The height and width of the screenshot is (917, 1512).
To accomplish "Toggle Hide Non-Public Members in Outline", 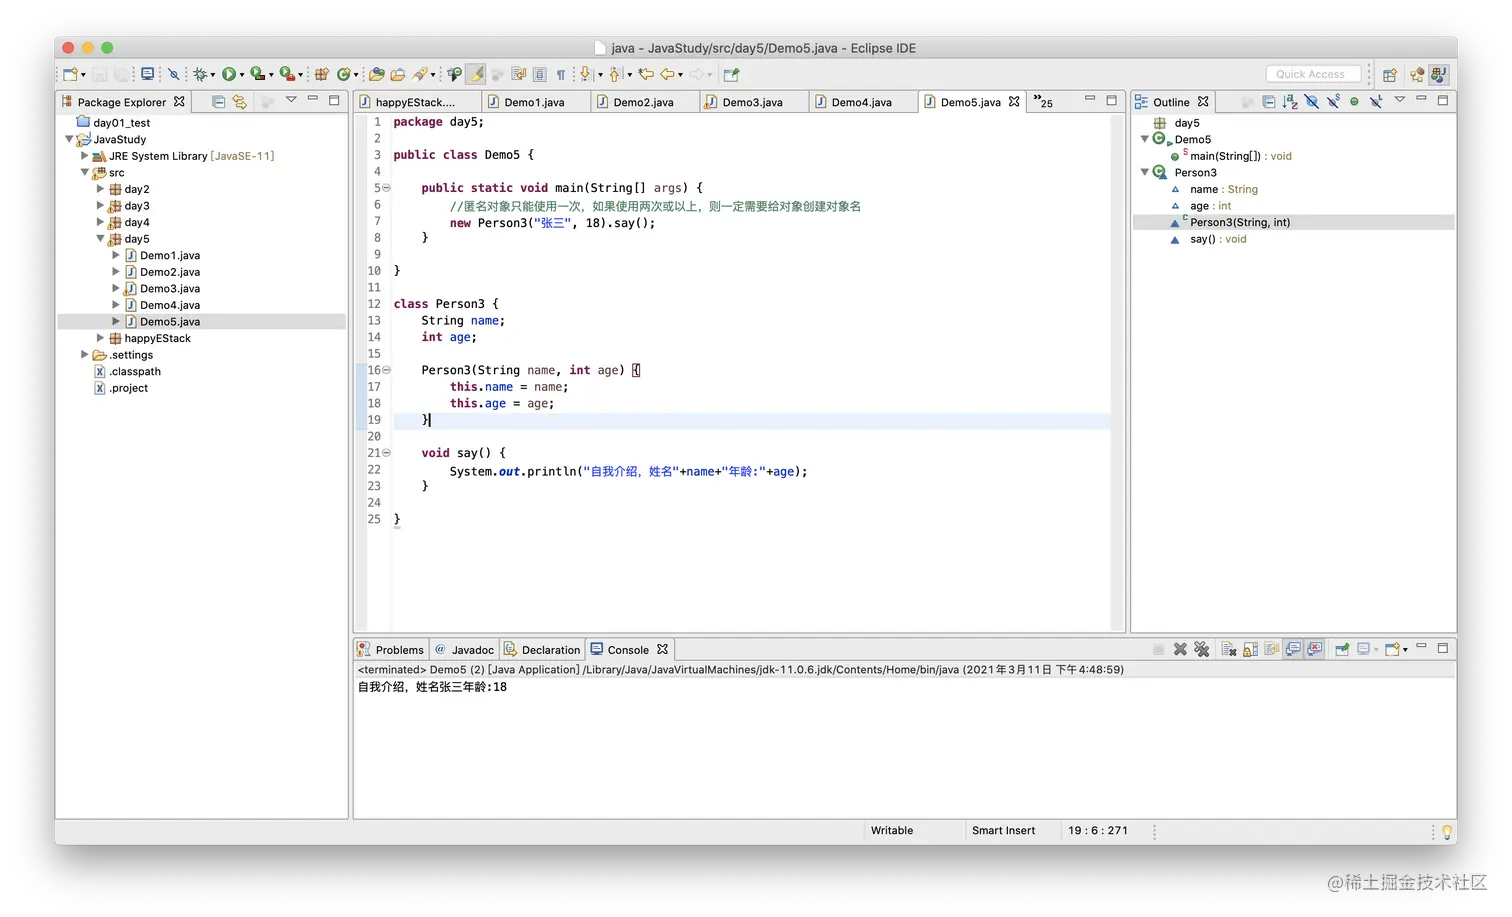I will [x=1354, y=101].
